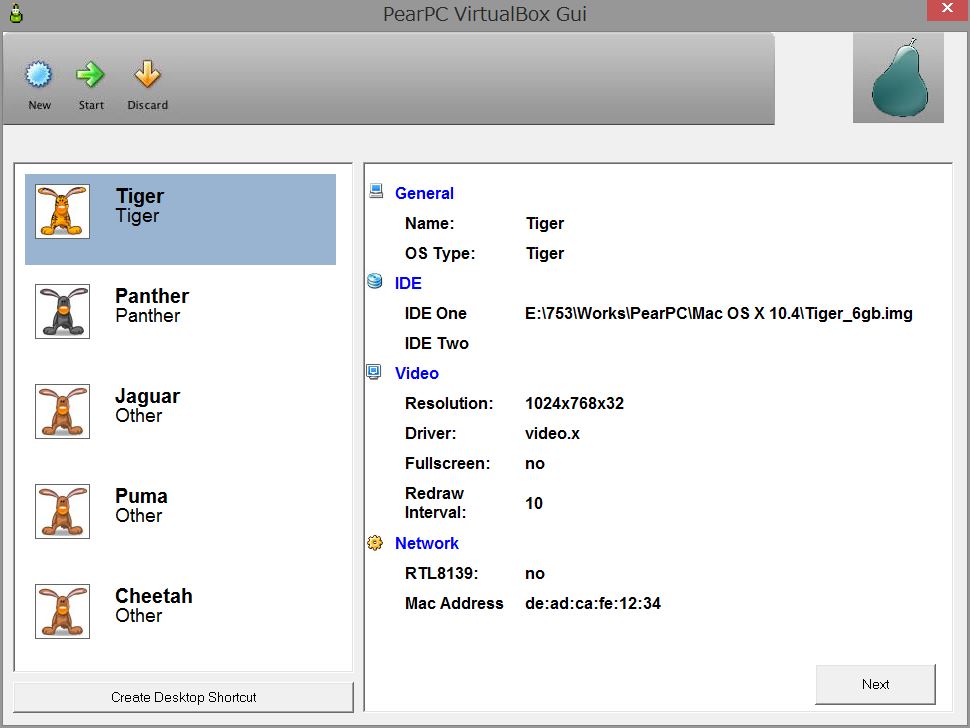The image size is (970, 728).
Task: Click the green Start arrow icon
Action: pyautogui.click(x=90, y=74)
